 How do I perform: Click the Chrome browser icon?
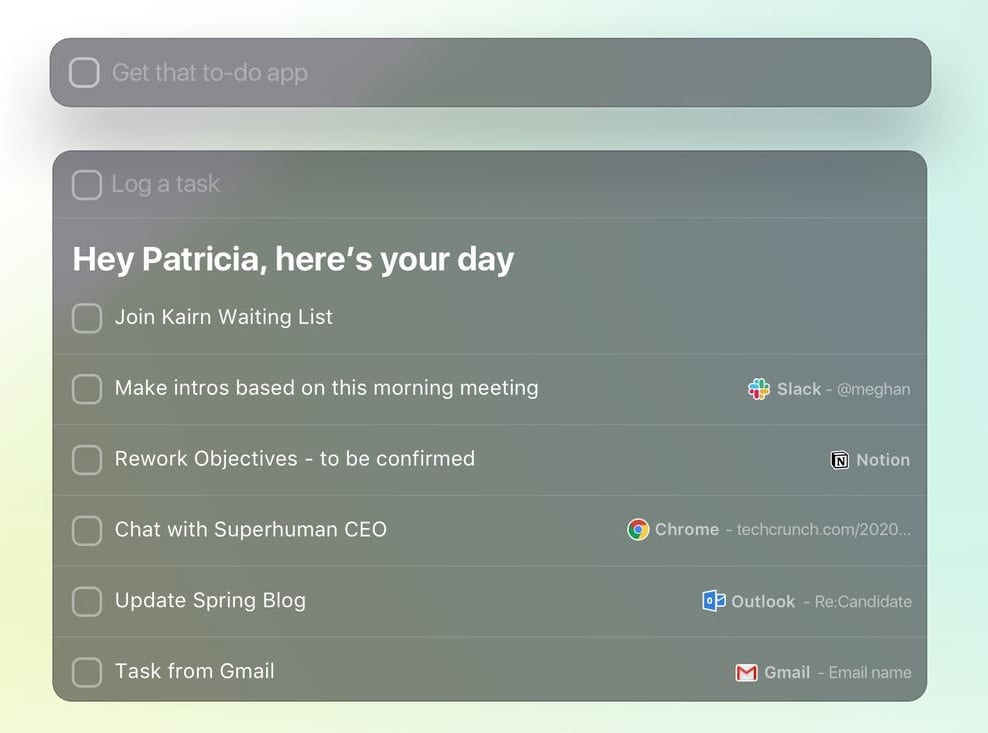[x=638, y=530]
